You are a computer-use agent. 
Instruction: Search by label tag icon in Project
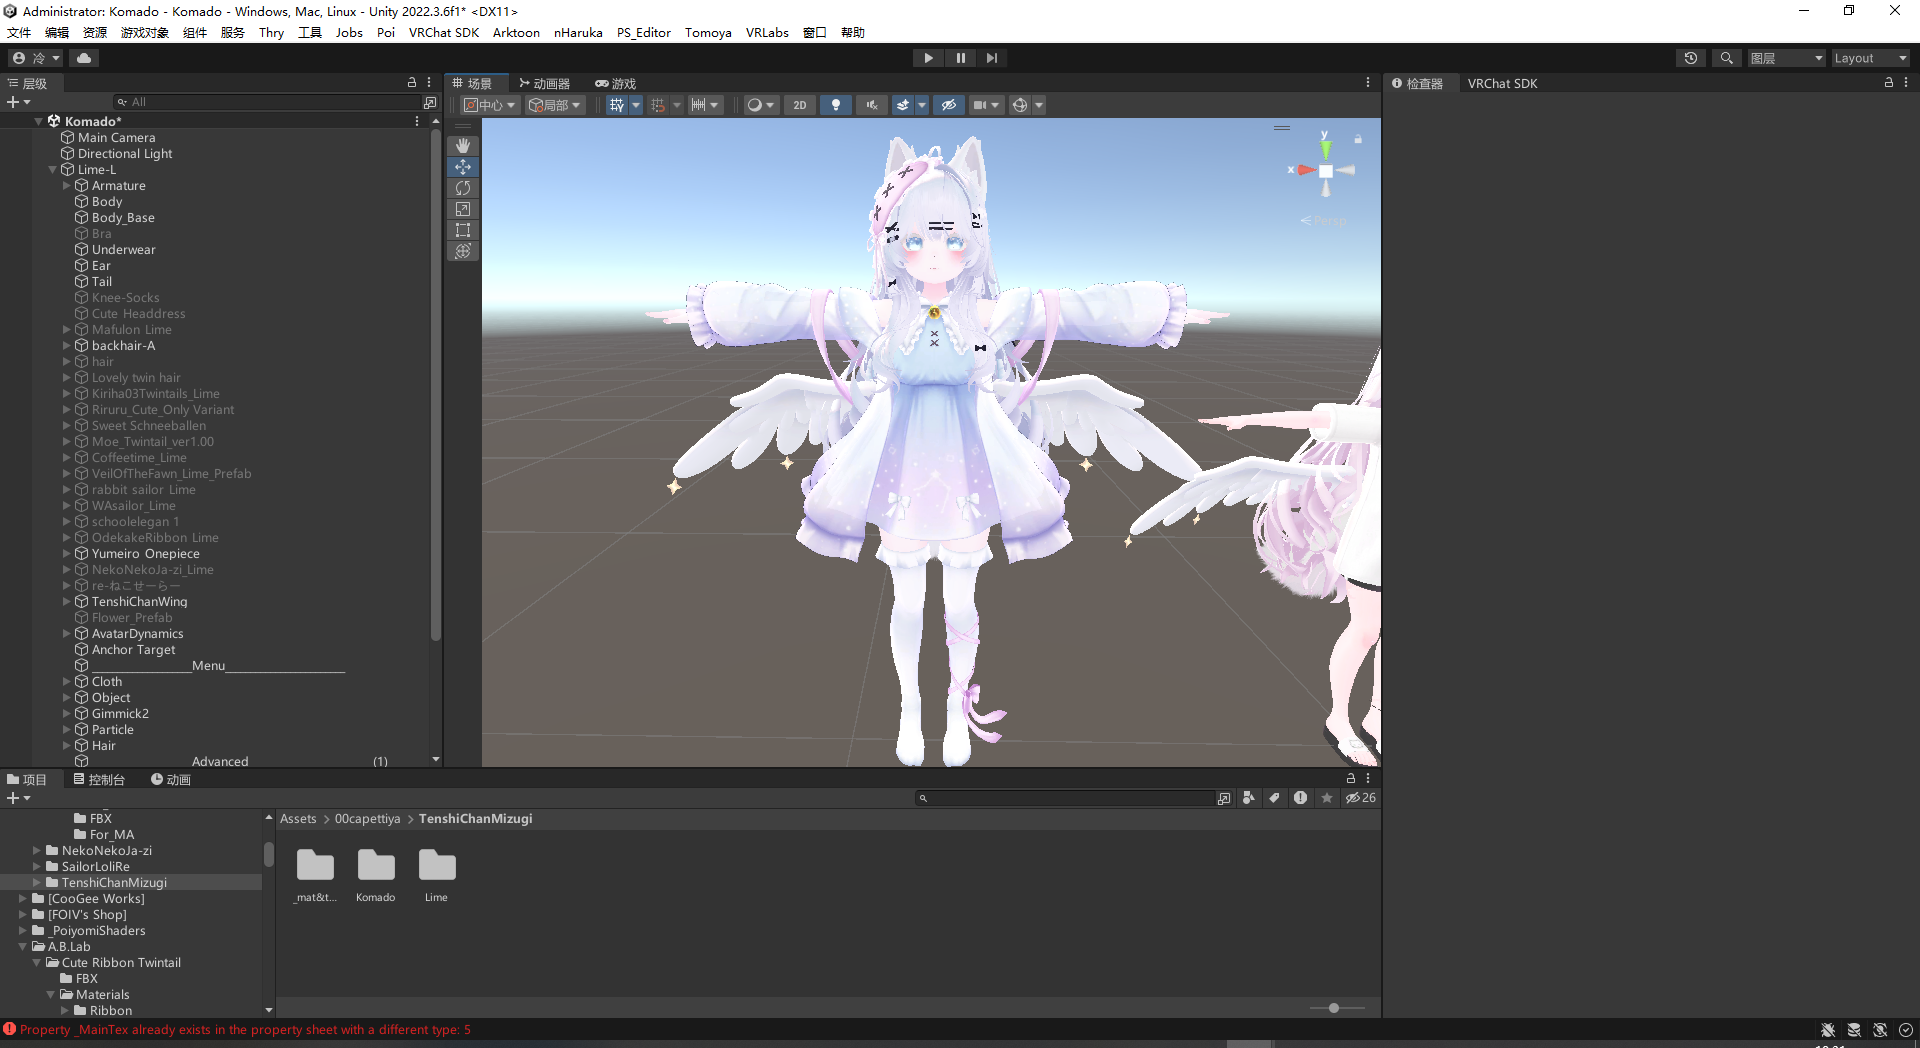(1274, 798)
